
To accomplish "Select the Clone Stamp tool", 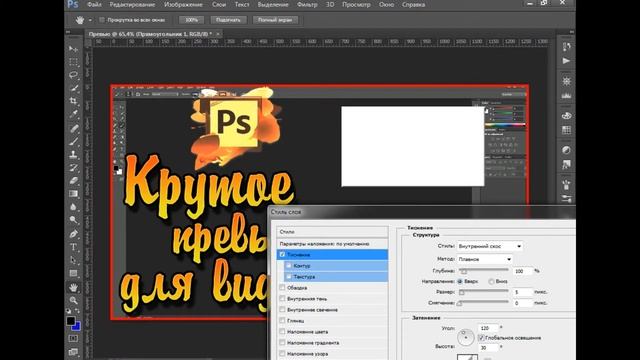I will pyautogui.click(x=73, y=155).
